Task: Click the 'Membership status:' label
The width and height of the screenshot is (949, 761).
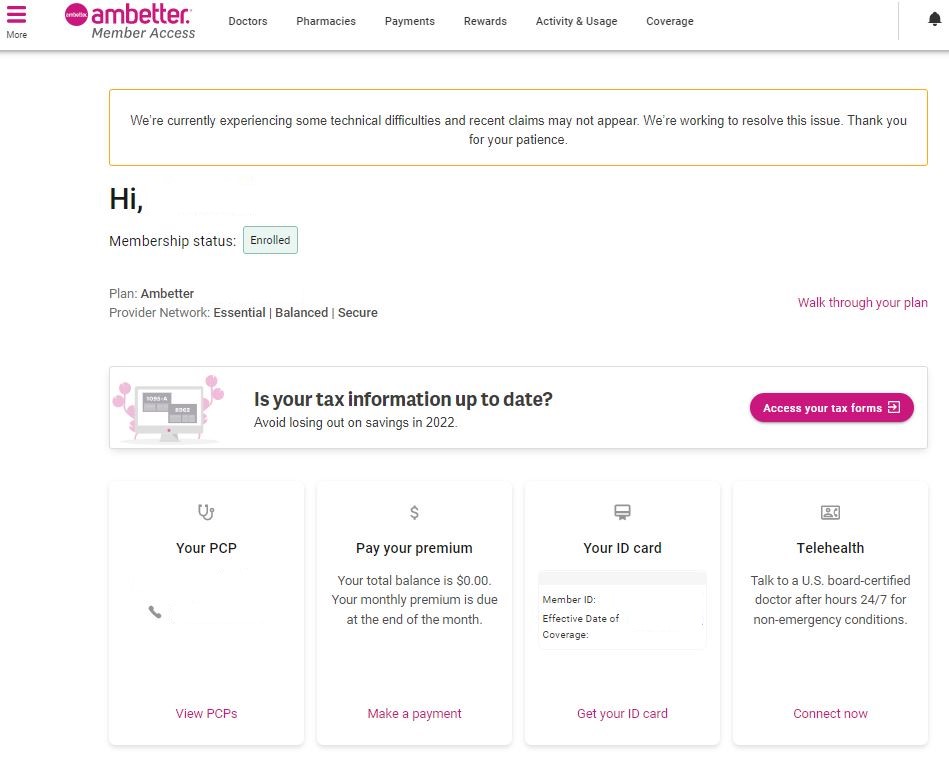Action: click(x=172, y=241)
